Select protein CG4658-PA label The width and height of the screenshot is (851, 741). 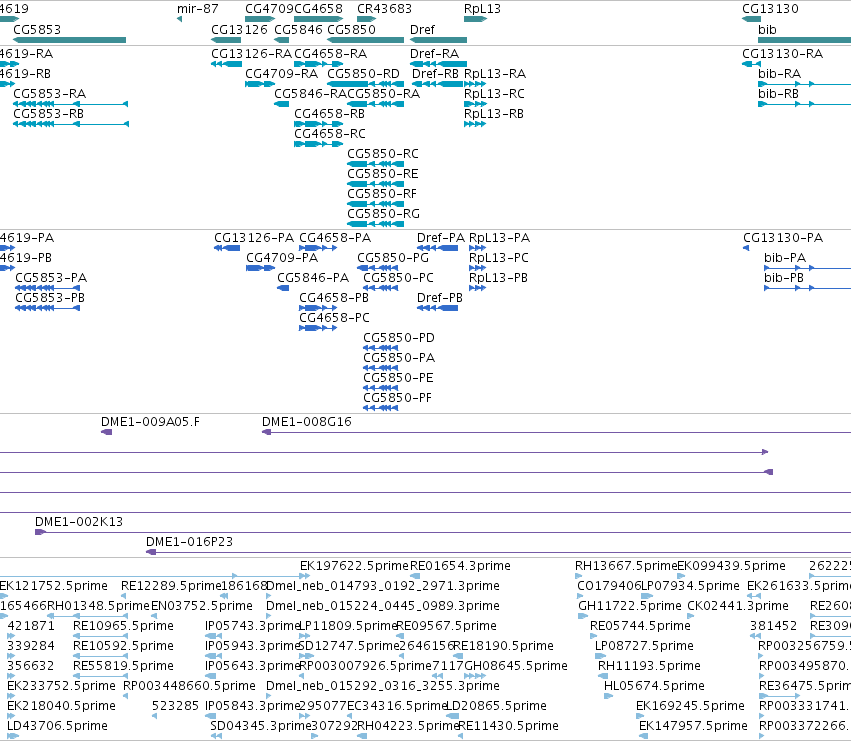335,238
